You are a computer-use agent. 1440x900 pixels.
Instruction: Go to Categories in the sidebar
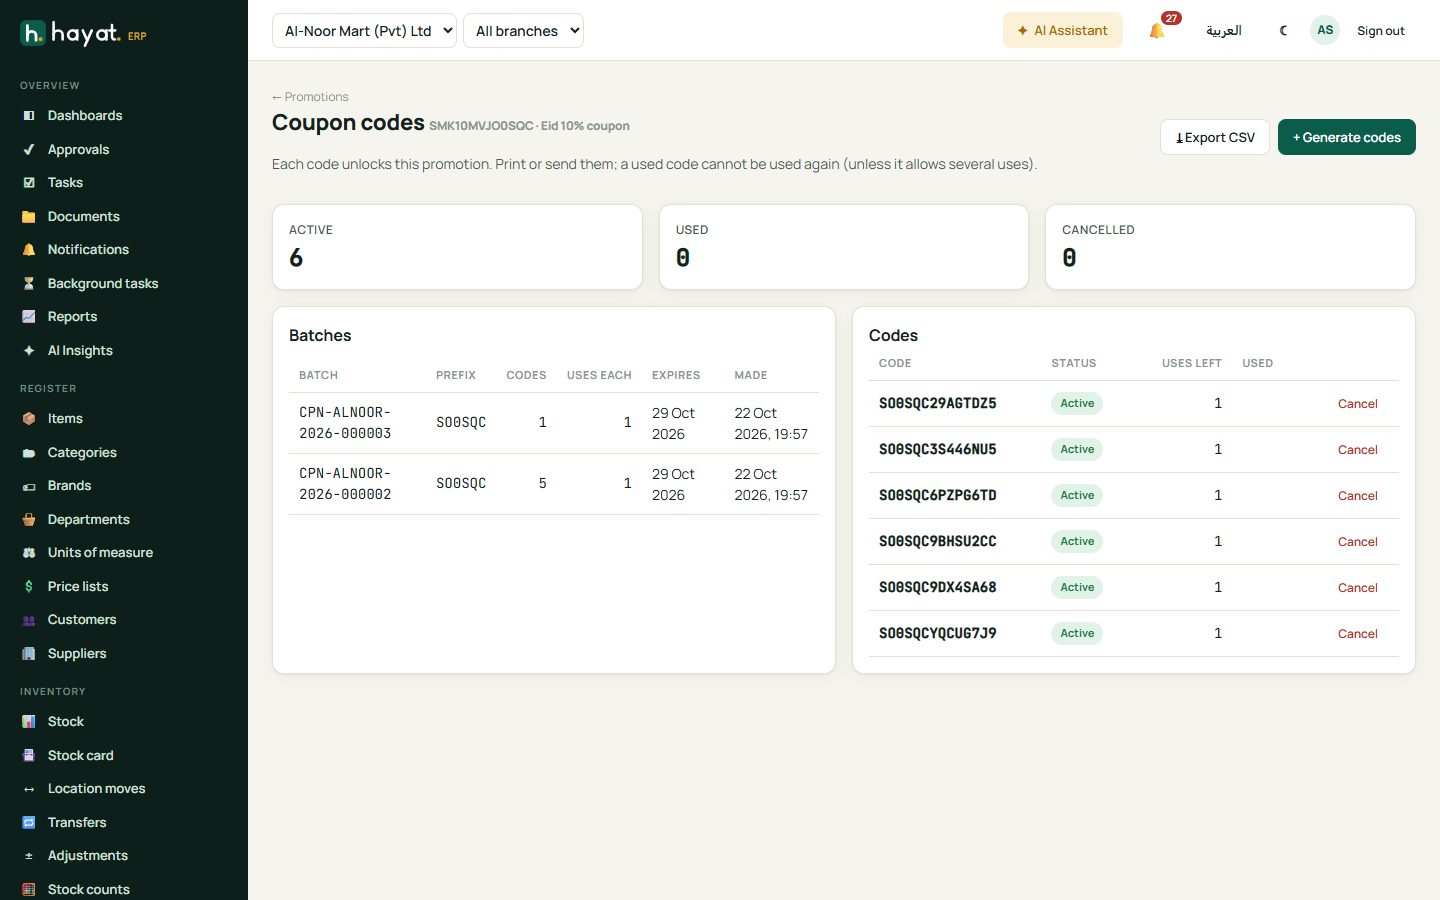click(82, 453)
